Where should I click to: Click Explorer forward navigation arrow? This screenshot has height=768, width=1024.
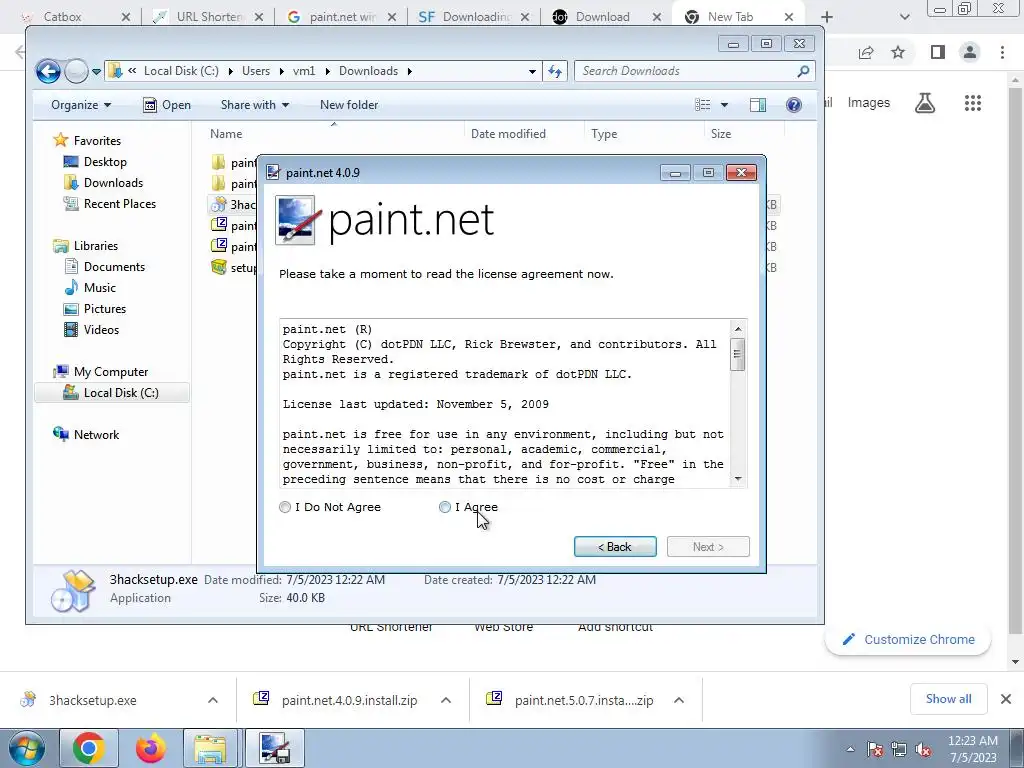tap(76, 71)
